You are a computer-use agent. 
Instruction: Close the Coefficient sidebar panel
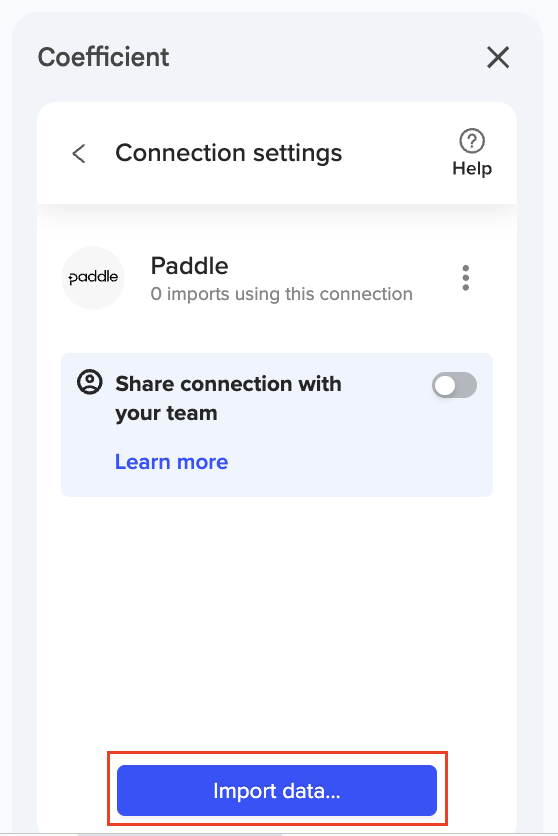[x=498, y=57]
